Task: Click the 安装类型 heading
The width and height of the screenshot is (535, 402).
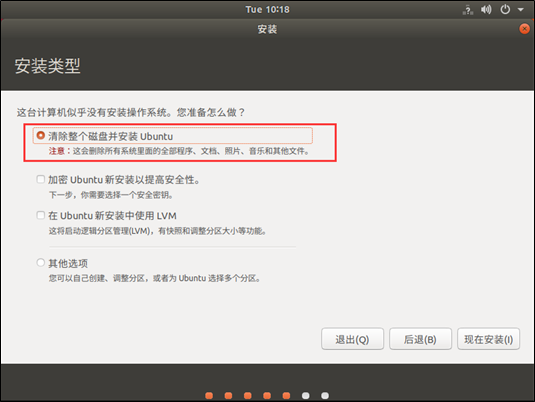Action: (x=47, y=66)
